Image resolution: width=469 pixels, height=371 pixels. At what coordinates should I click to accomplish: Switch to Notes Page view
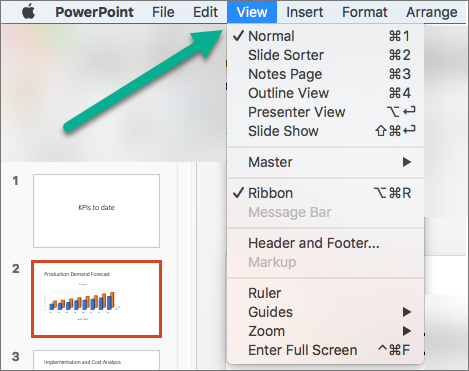(325, 74)
